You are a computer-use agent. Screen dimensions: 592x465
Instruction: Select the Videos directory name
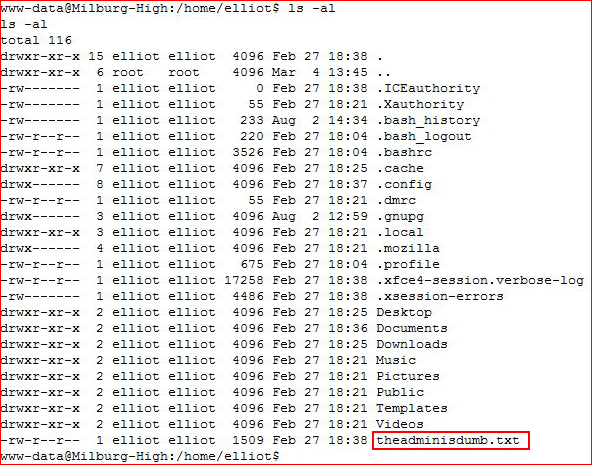[x=400, y=424]
